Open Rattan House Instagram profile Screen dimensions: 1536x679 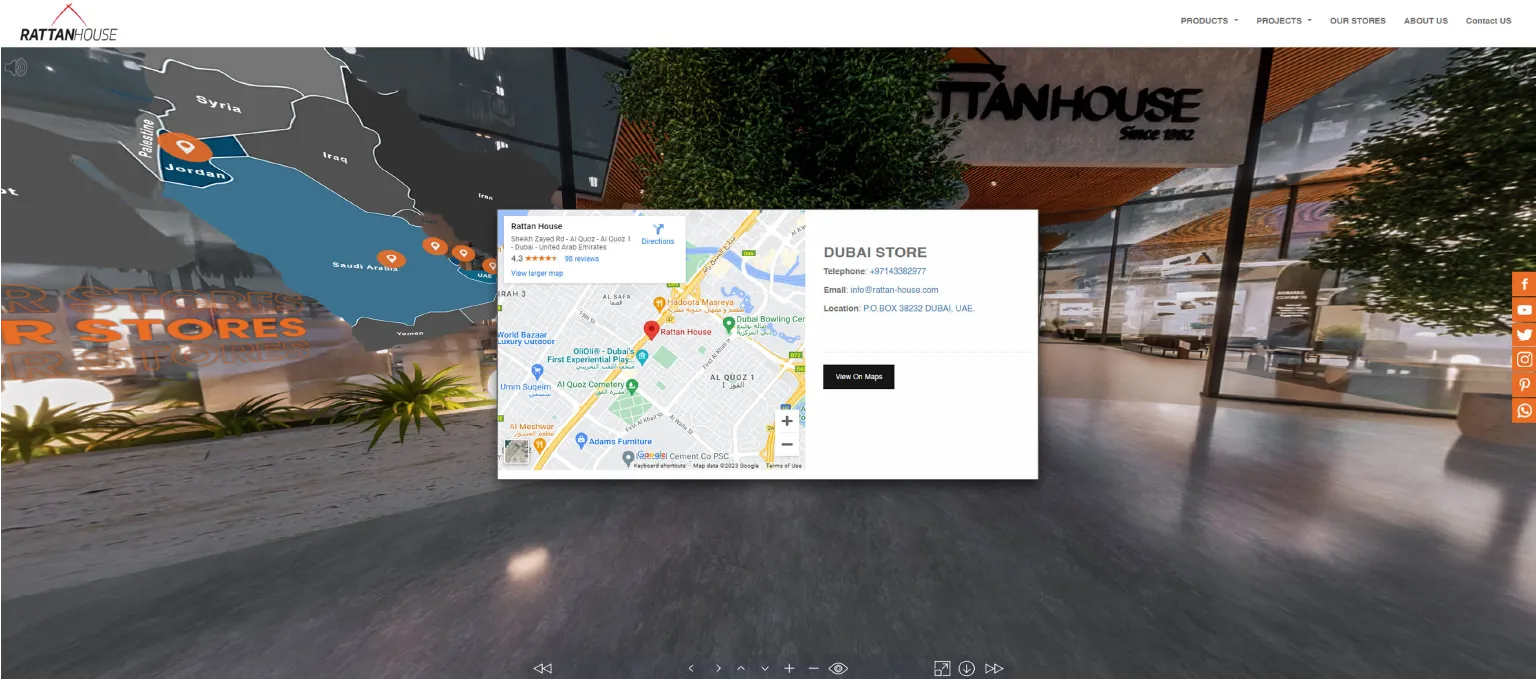coord(1524,360)
